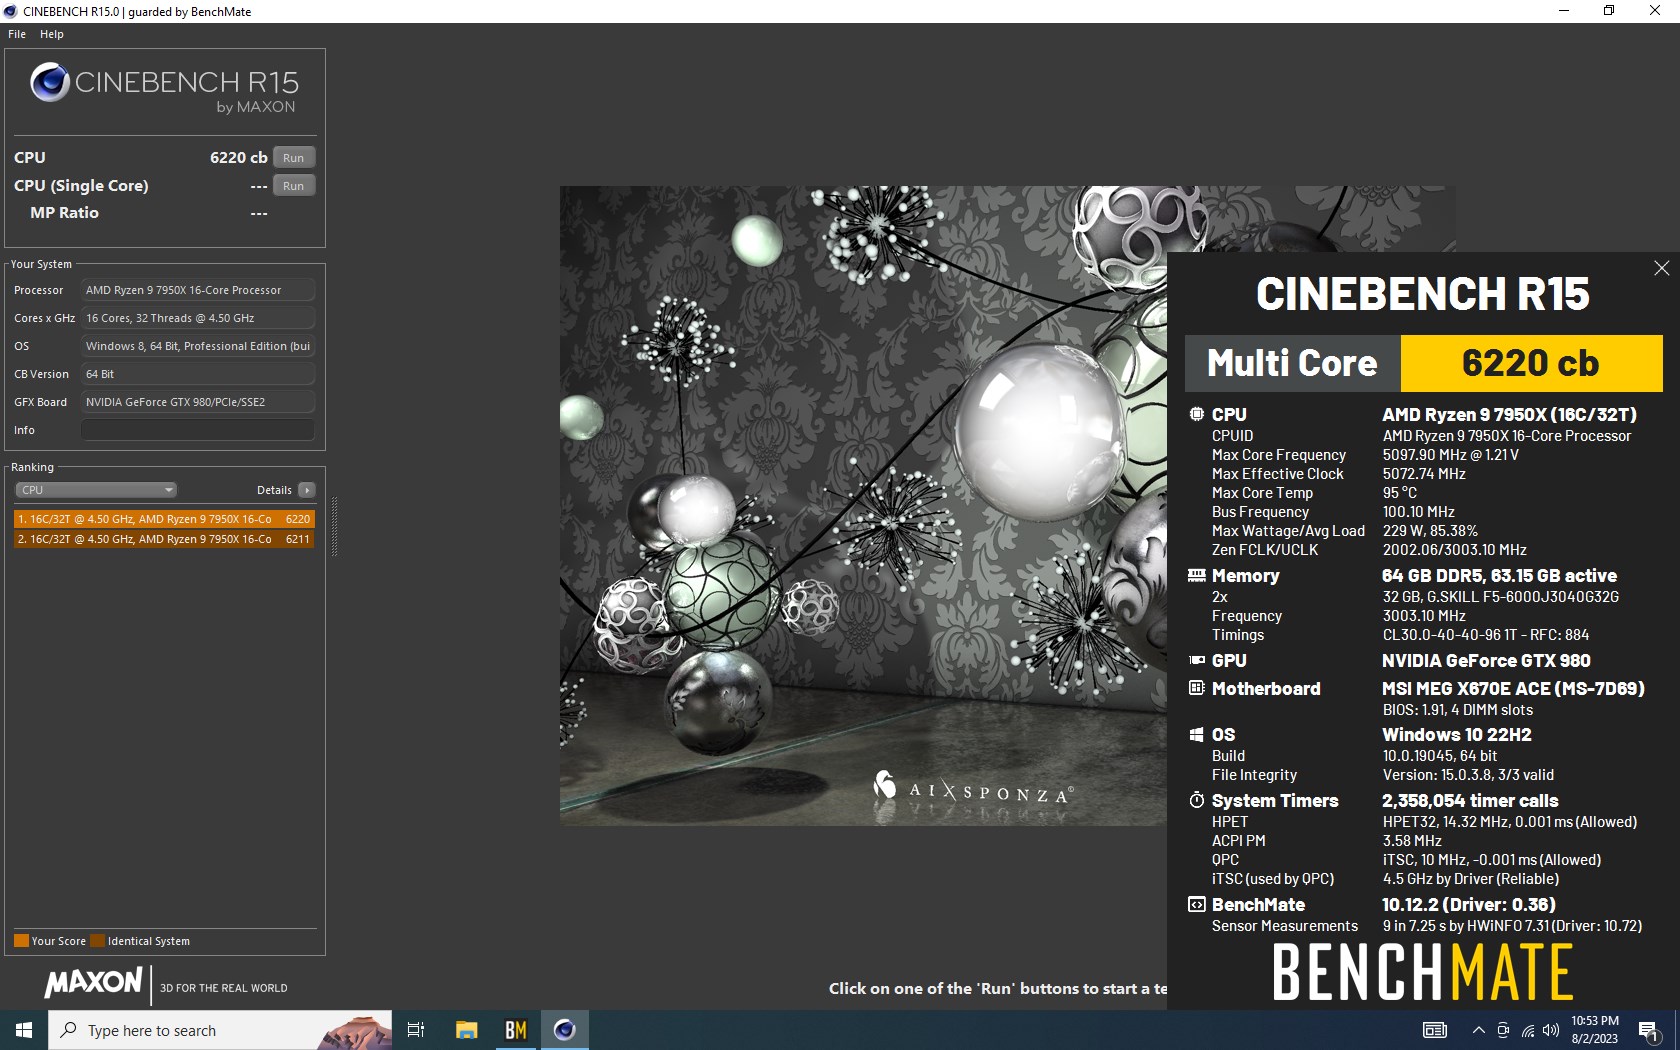Expand ranking Details arrow button
The image size is (1680, 1050).
(x=307, y=490)
